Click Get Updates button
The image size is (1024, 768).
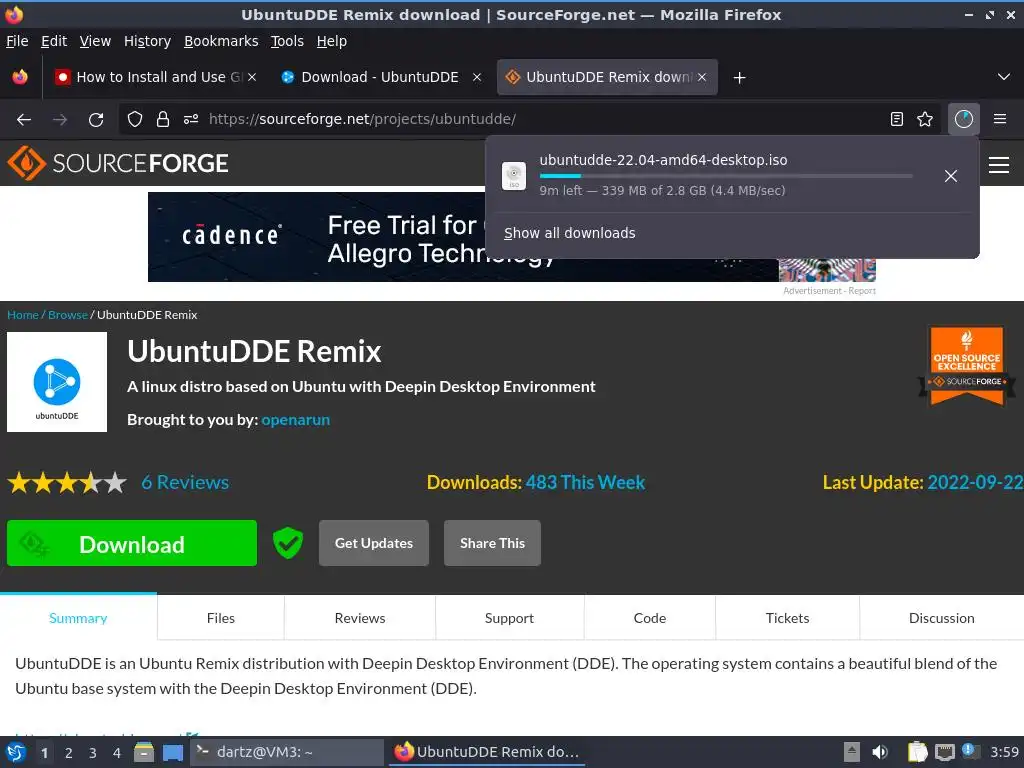374,543
